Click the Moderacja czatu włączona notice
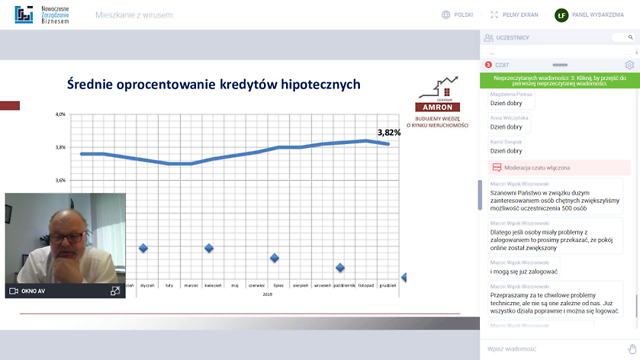The image size is (640, 360). pyautogui.click(x=559, y=168)
